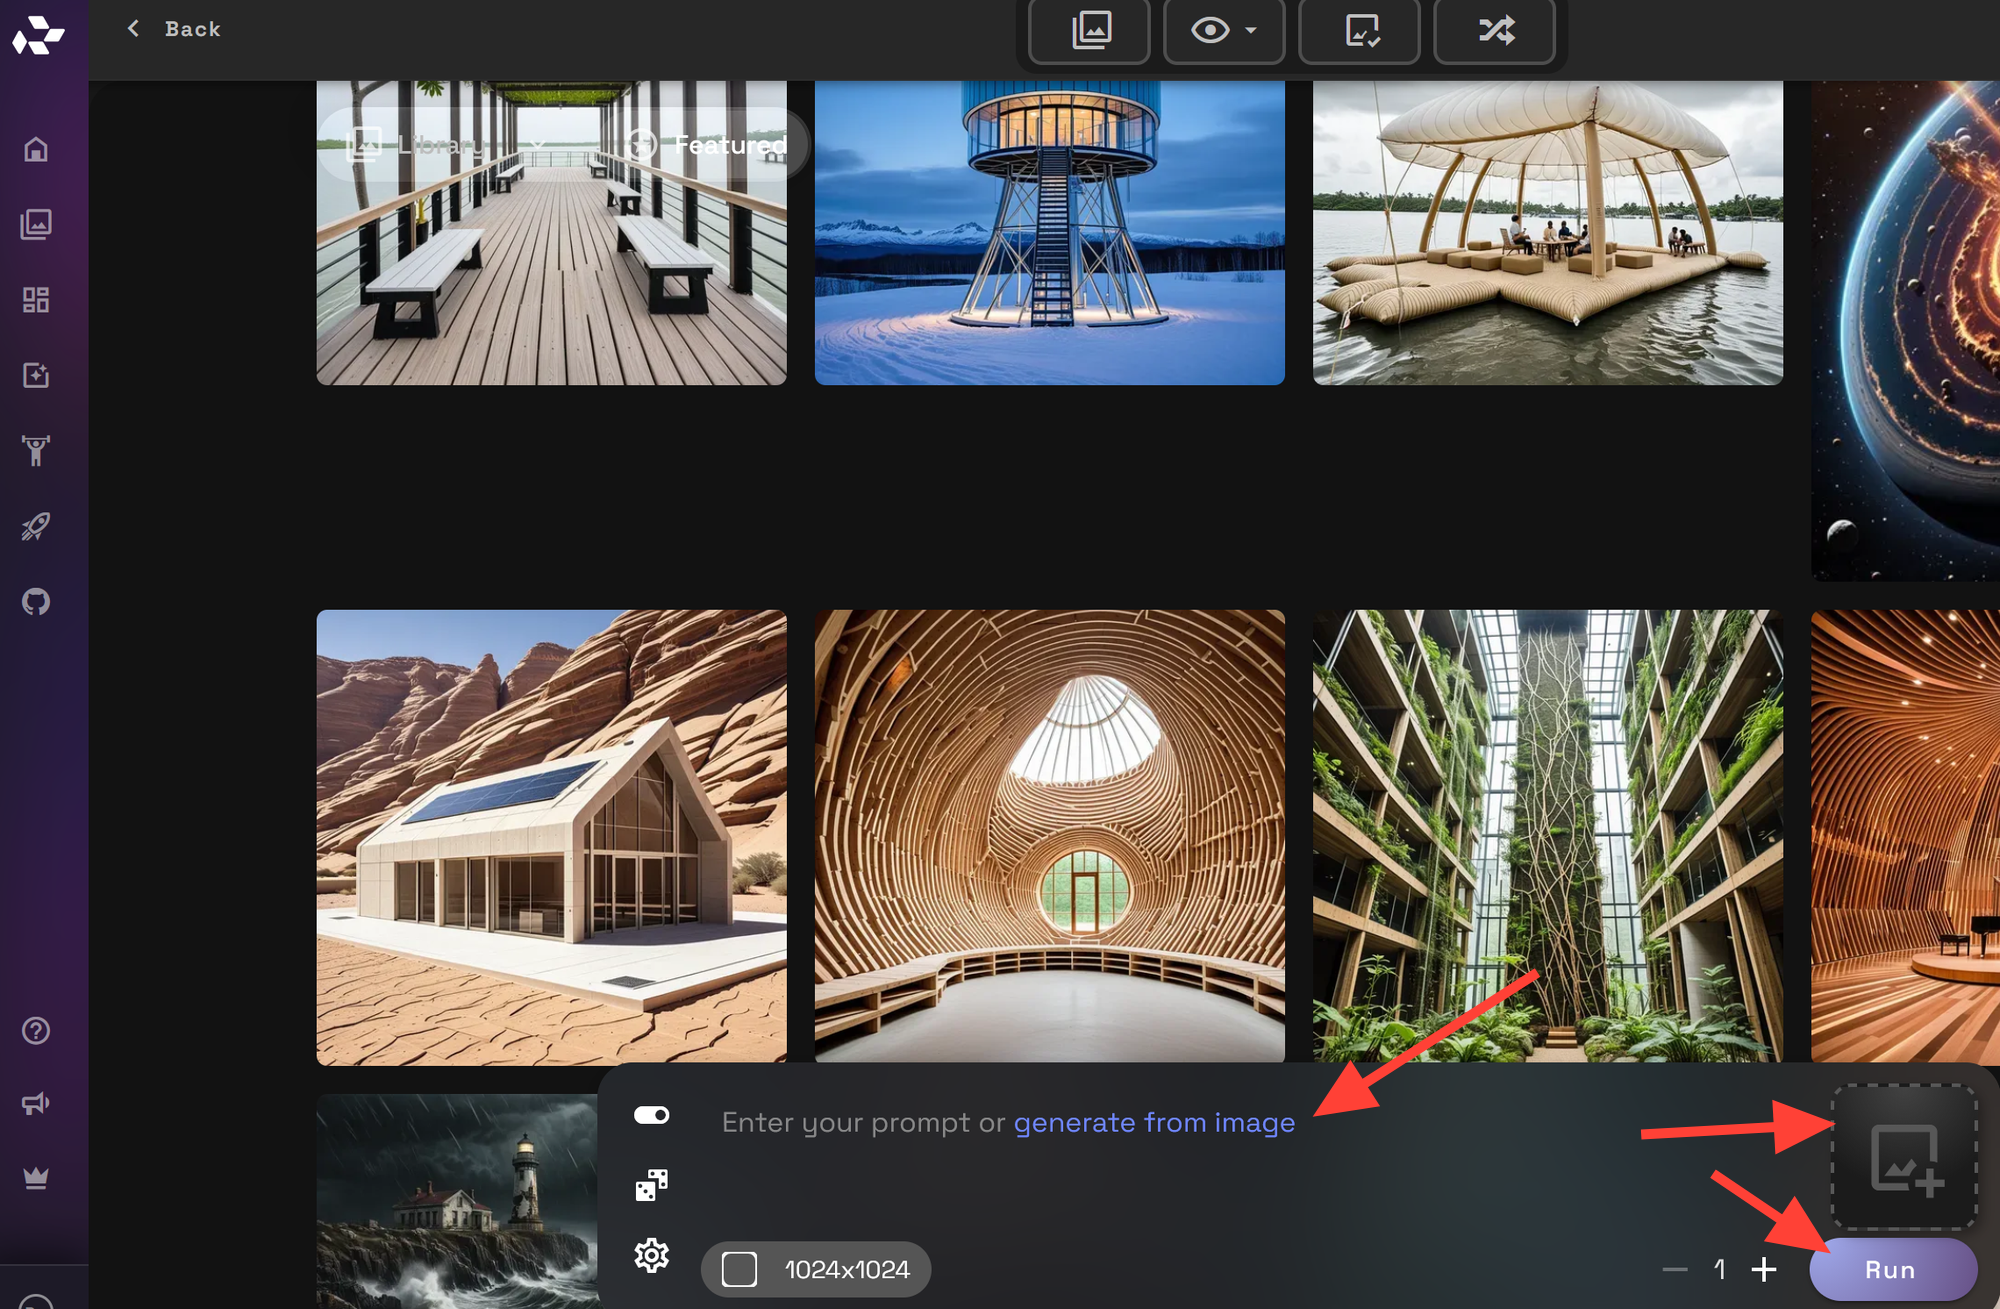Image resolution: width=2000 pixels, height=1309 pixels.
Task: Click the training dumbbell icon in sidebar
Action: pyautogui.click(x=36, y=451)
